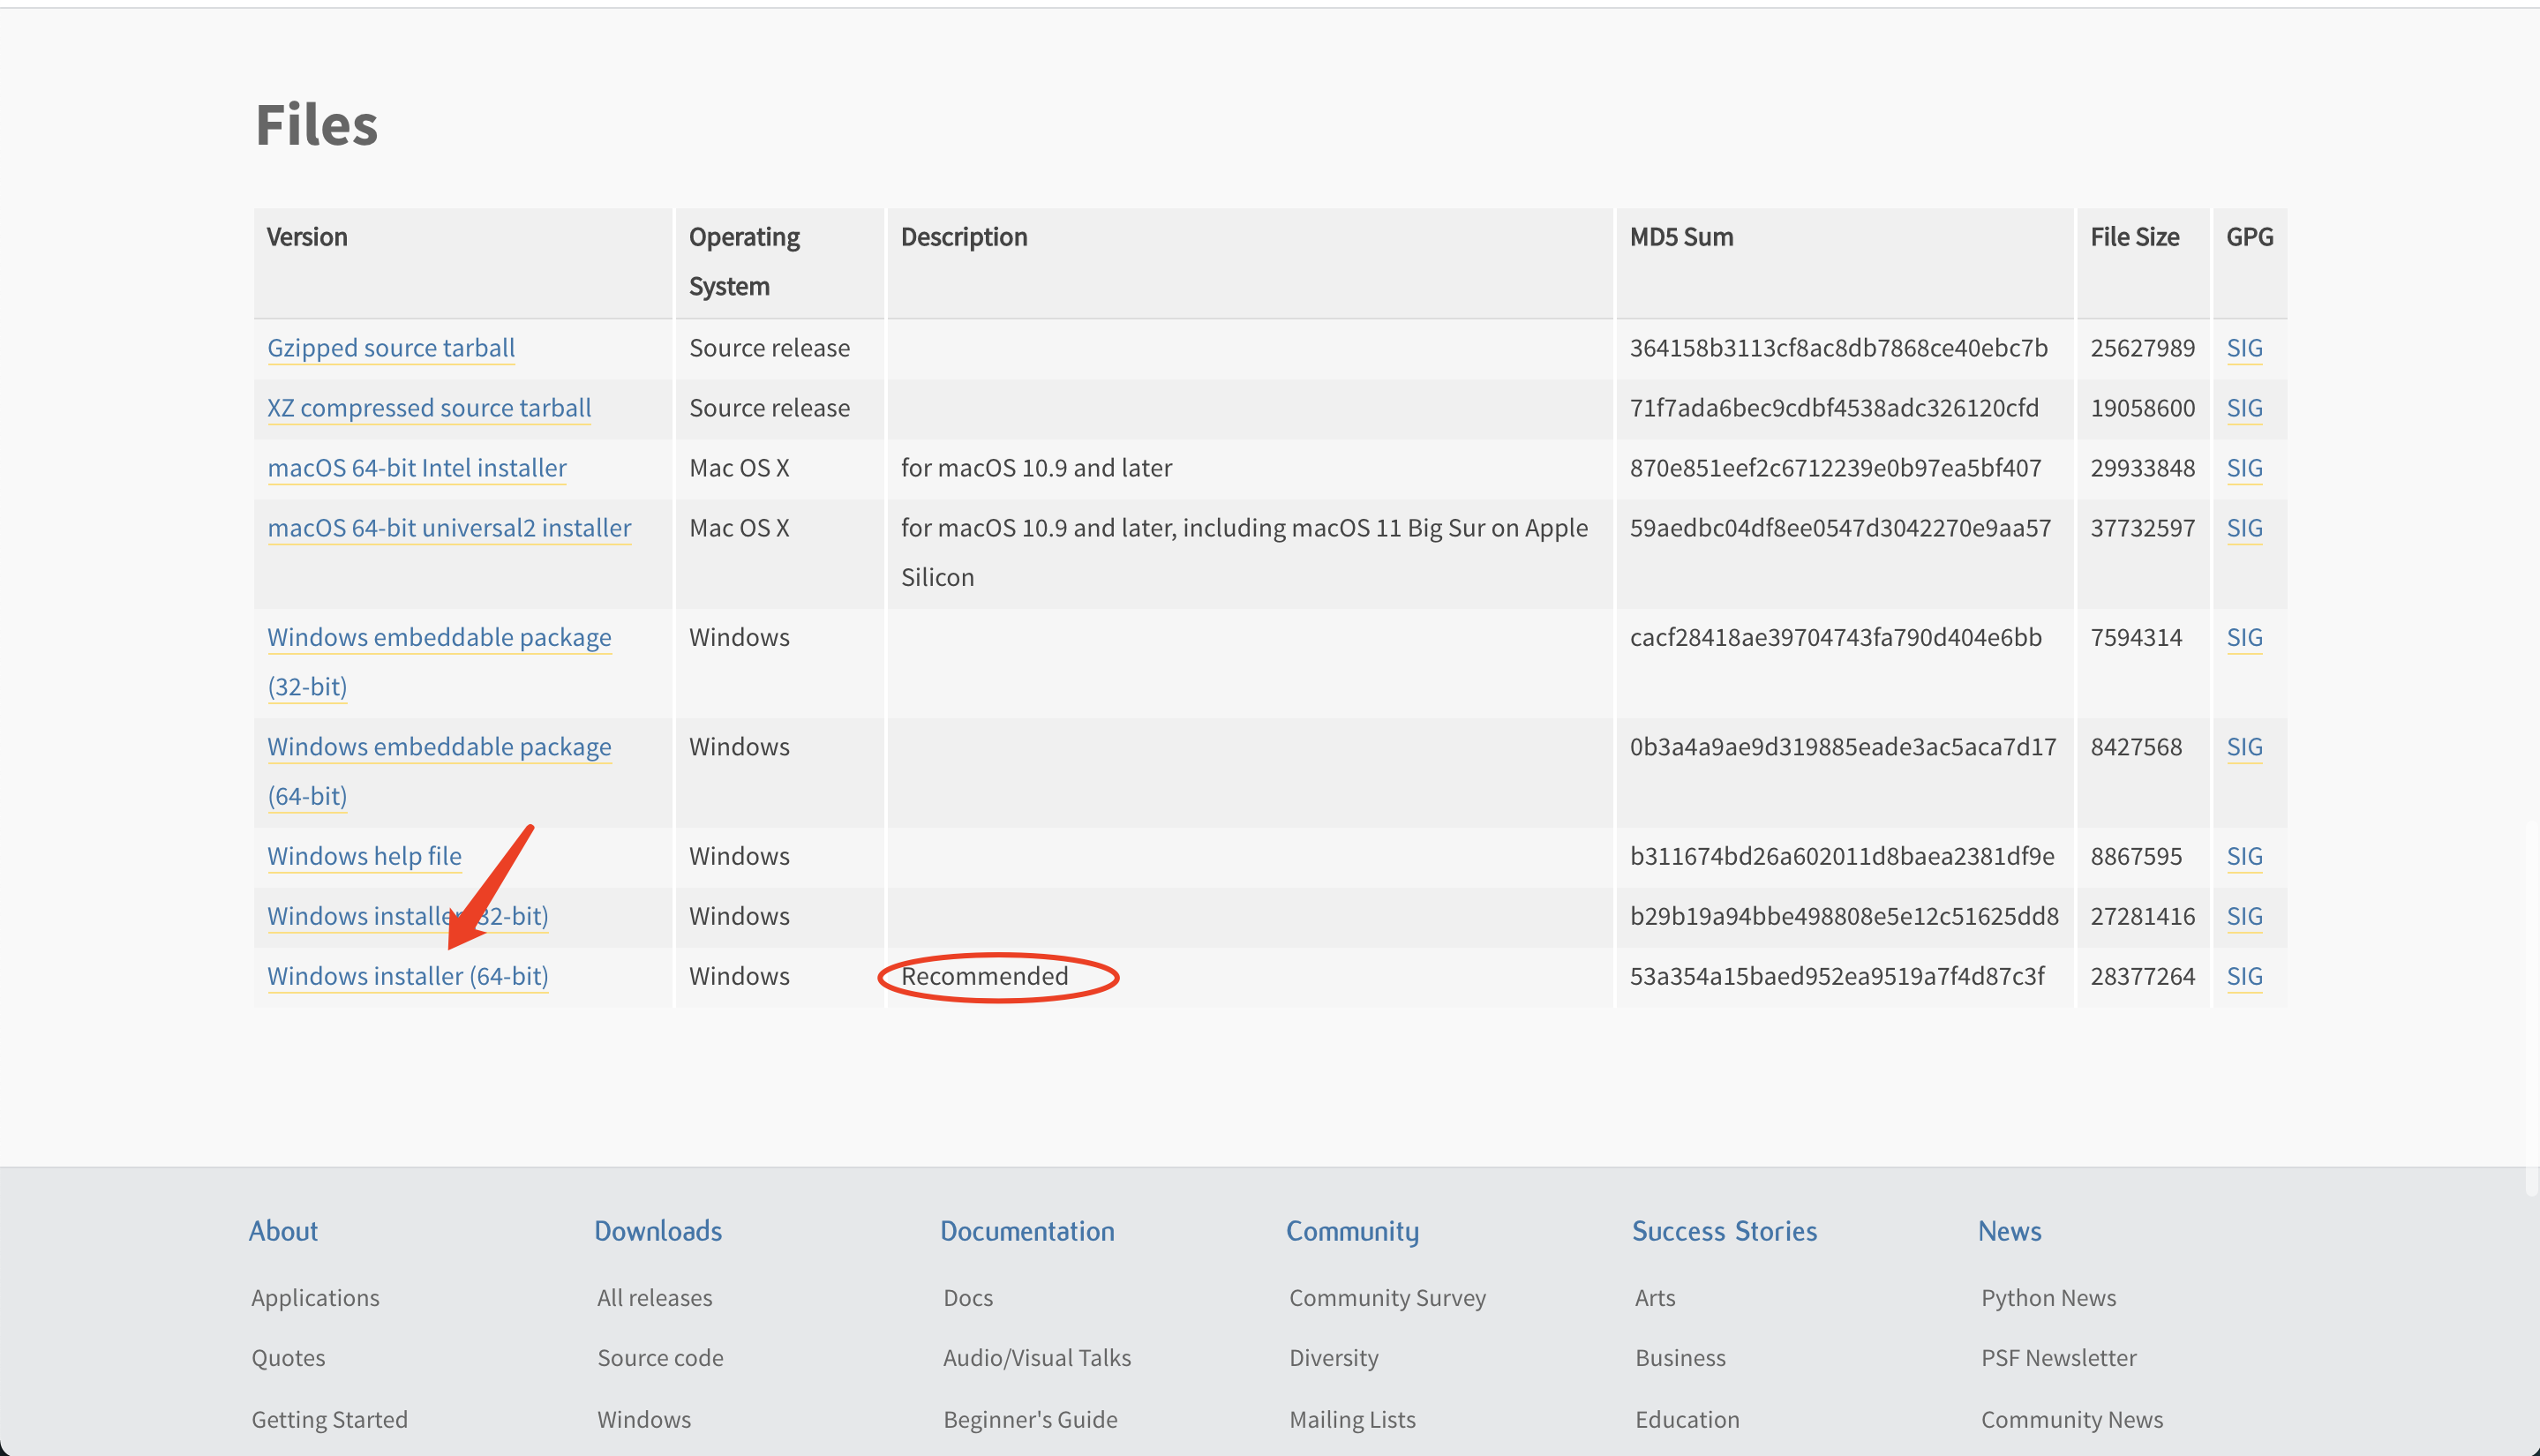
Task: Open Community Survey footer link
Action: click(x=1386, y=1298)
